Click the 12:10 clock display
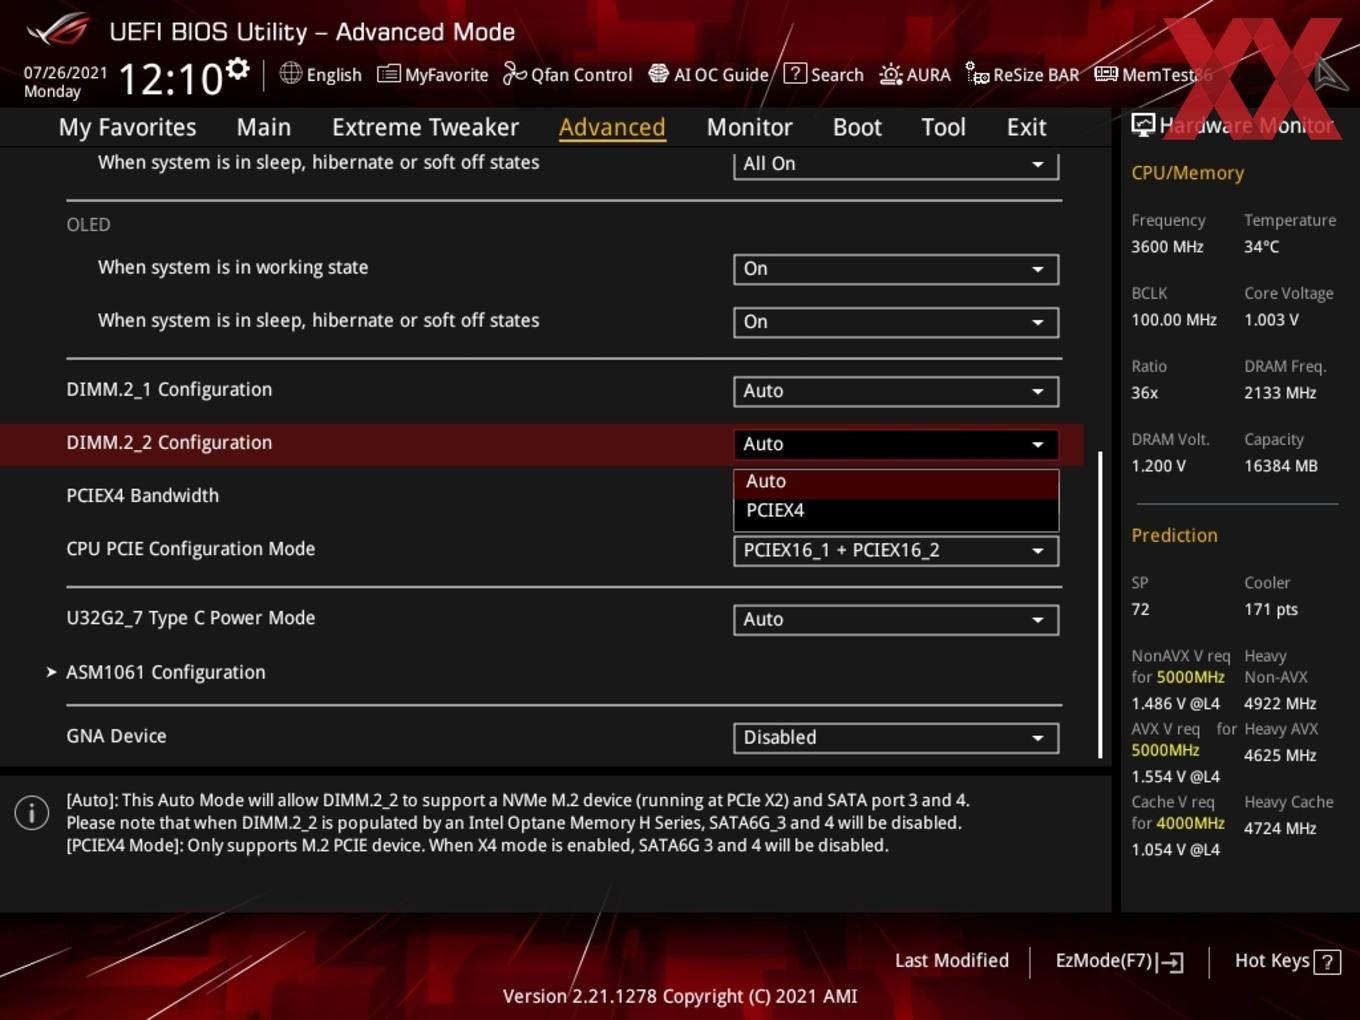Viewport: 1360px width, 1020px height. coord(170,78)
